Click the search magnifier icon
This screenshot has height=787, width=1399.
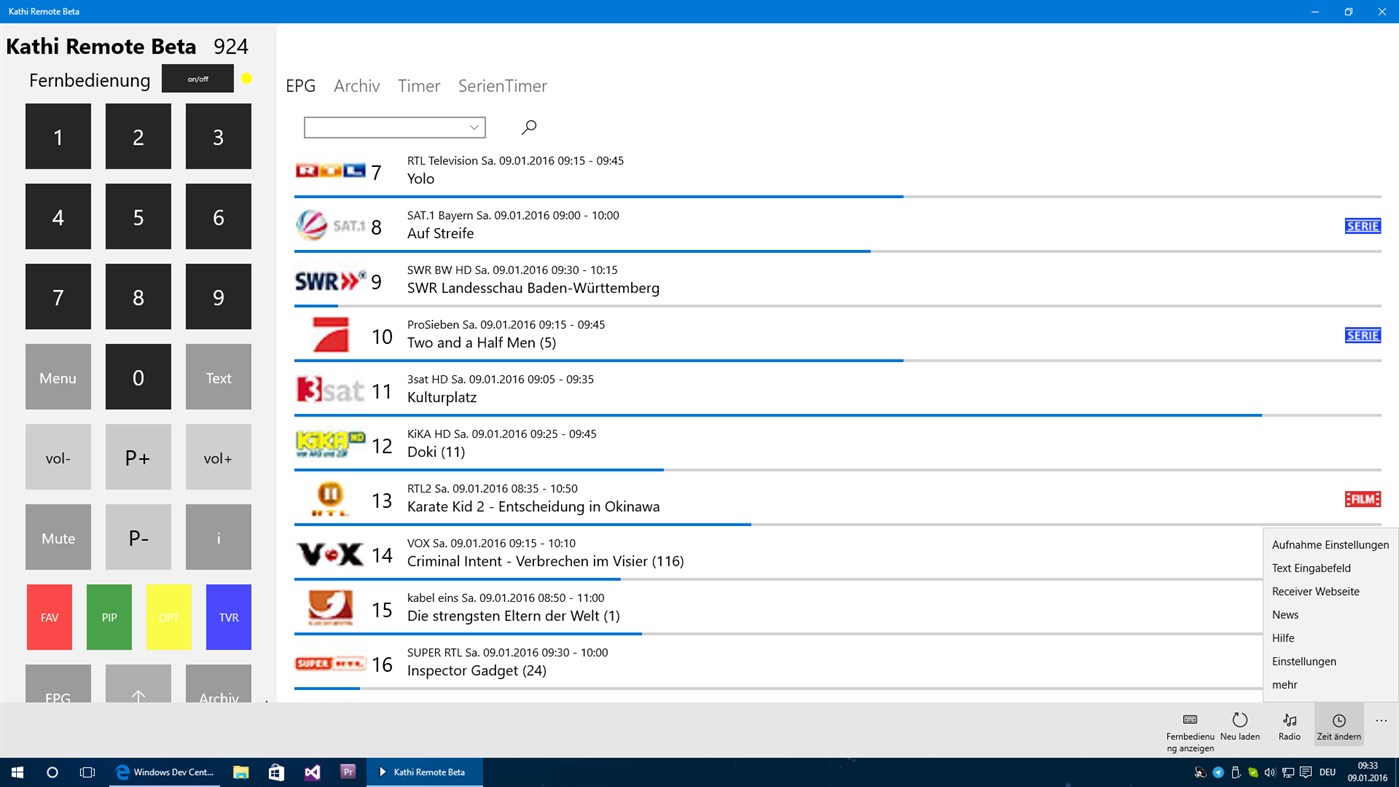529,127
